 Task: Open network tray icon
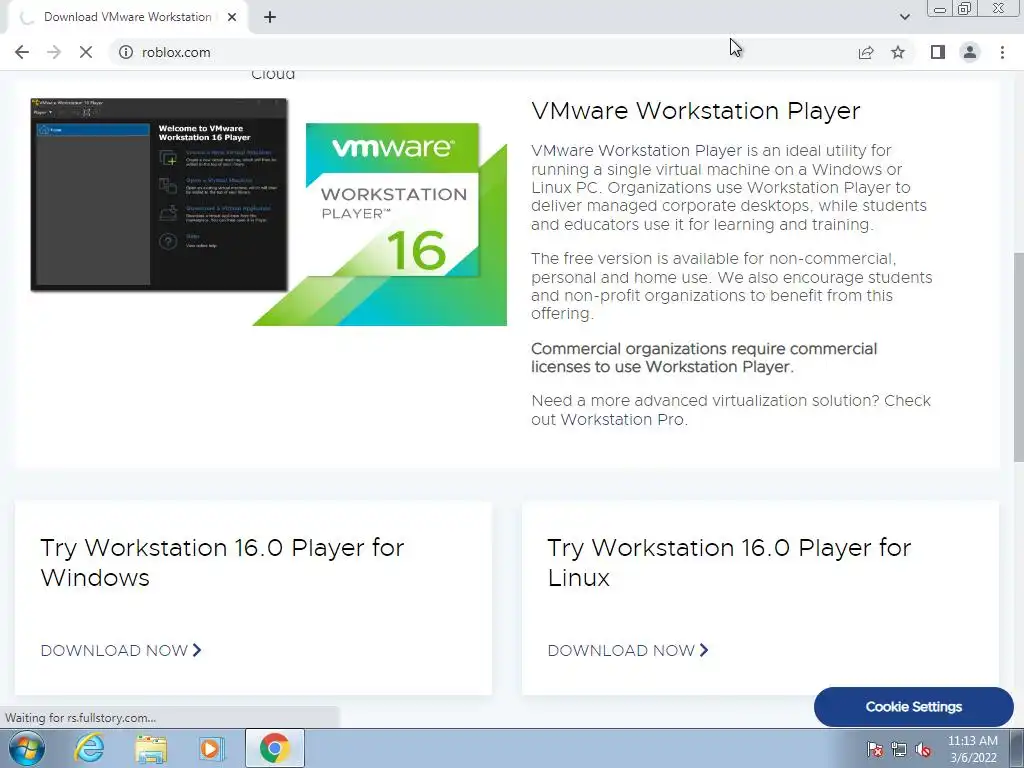[x=899, y=749]
